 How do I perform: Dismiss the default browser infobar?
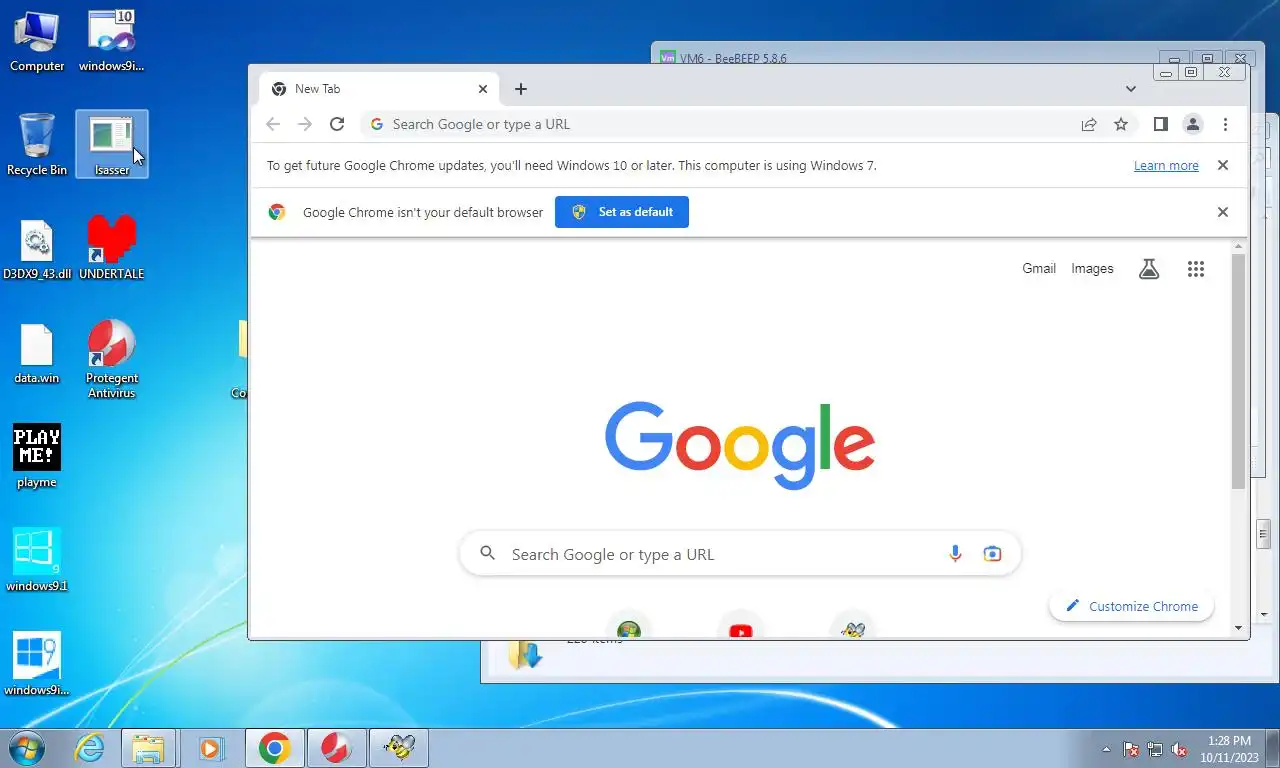pos(1222,212)
